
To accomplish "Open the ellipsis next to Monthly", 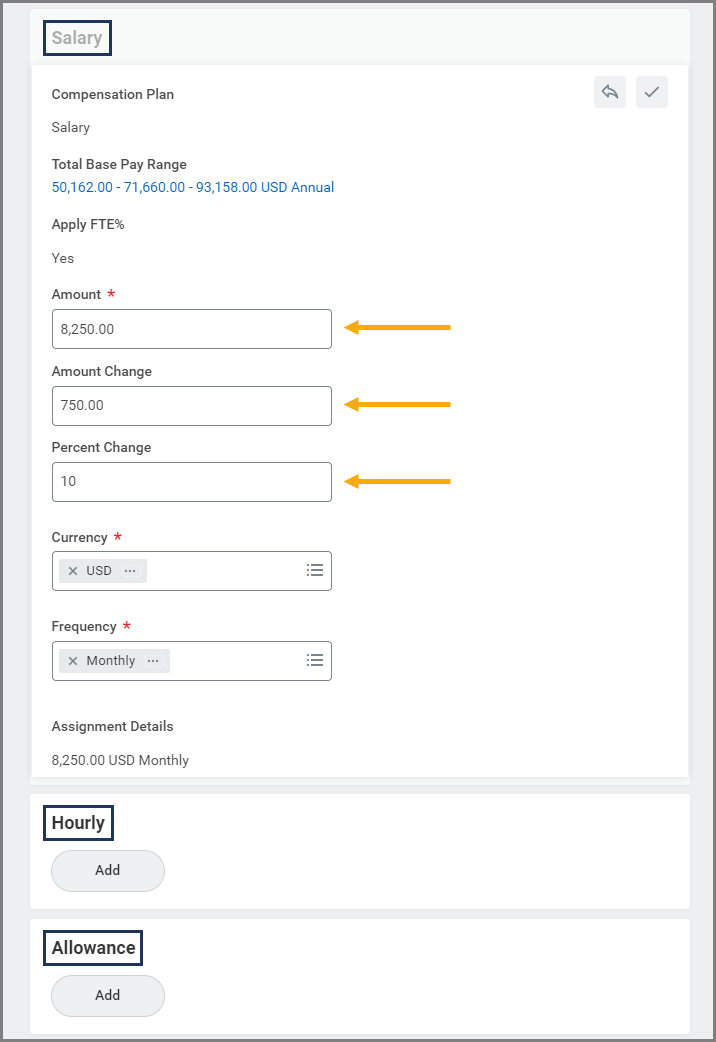I will [x=153, y=661].
